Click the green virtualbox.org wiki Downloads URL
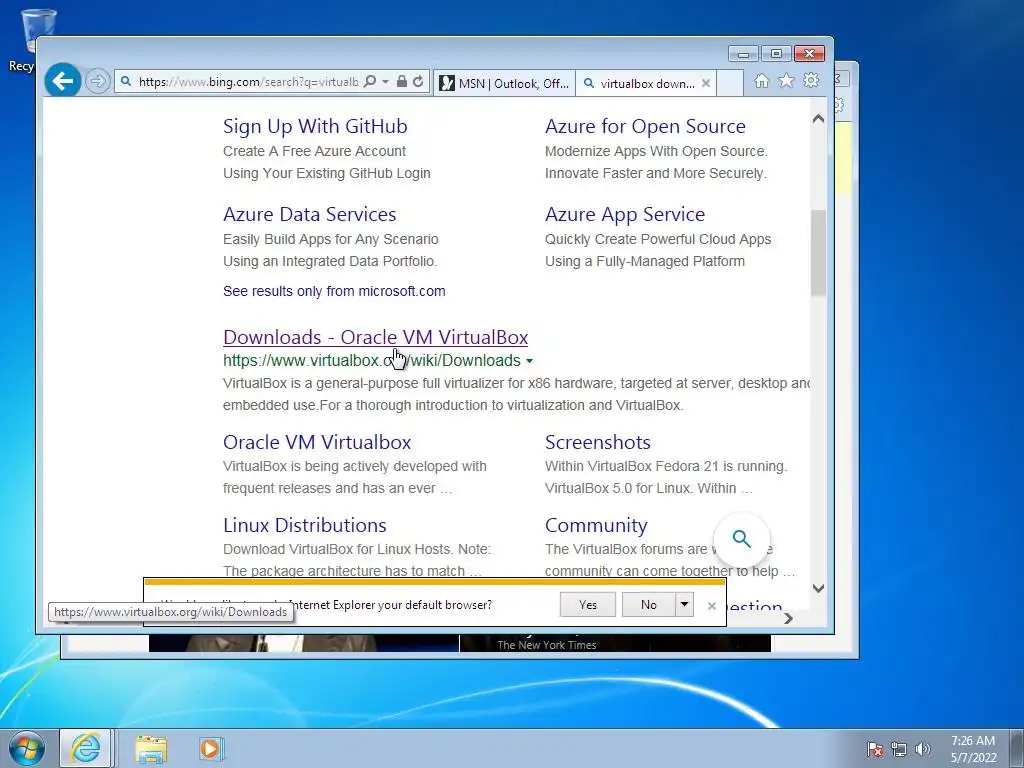The height and width of the screenshot is (768, 1024). 372,360
